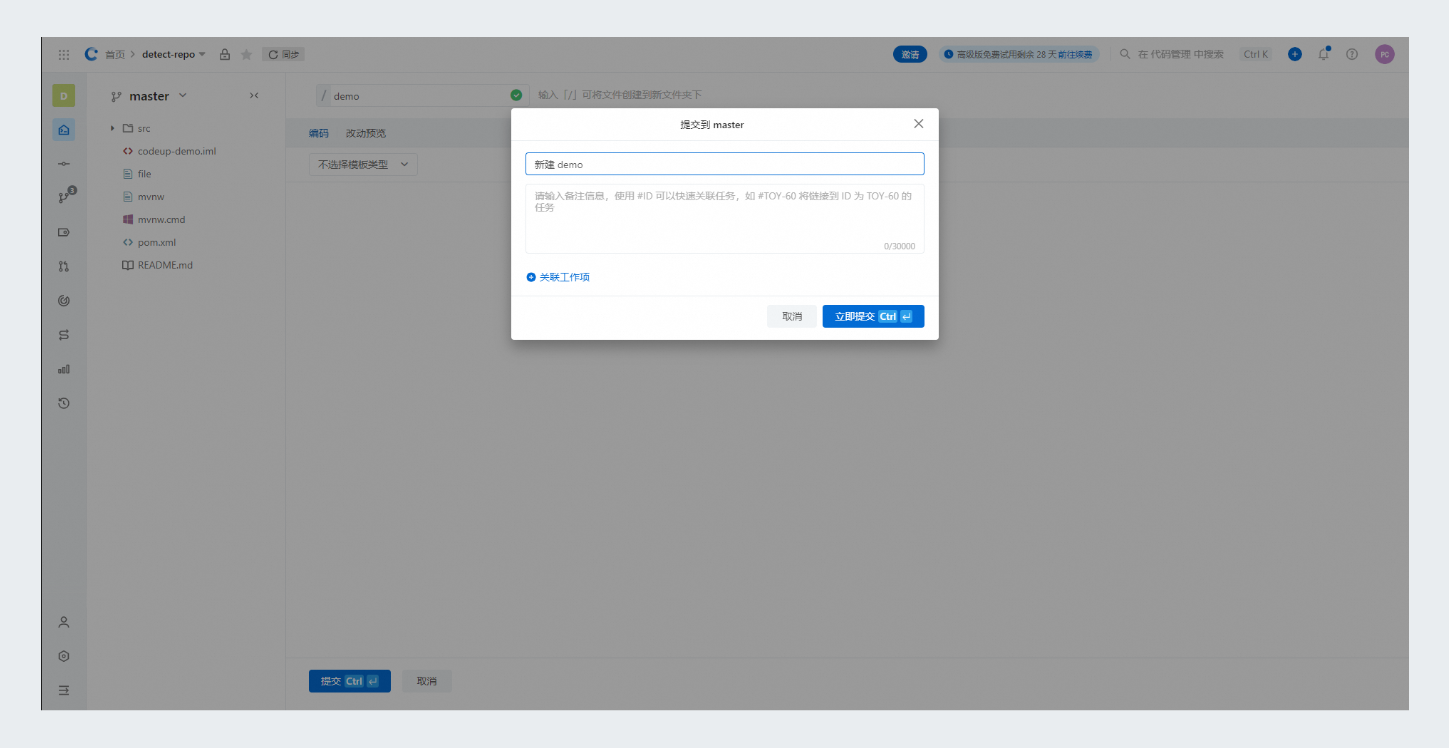Image resolution: width=1449 pixels, height=748 pixels.
Task: Star the repository
Action: click(x=246, y=54)
